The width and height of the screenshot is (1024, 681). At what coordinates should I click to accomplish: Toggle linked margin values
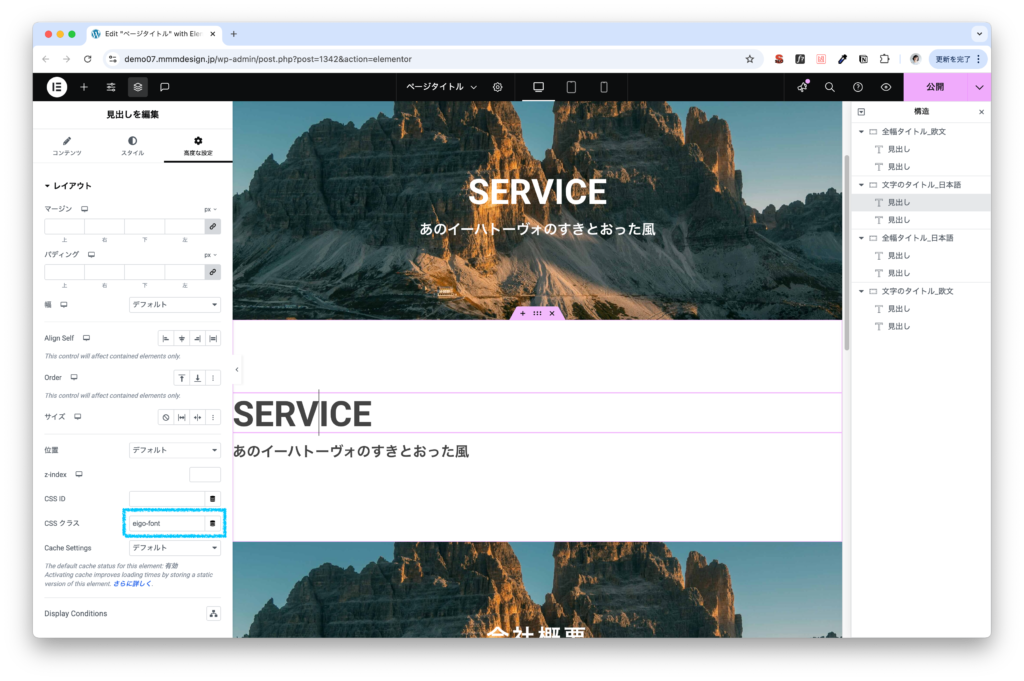(212, 227)
